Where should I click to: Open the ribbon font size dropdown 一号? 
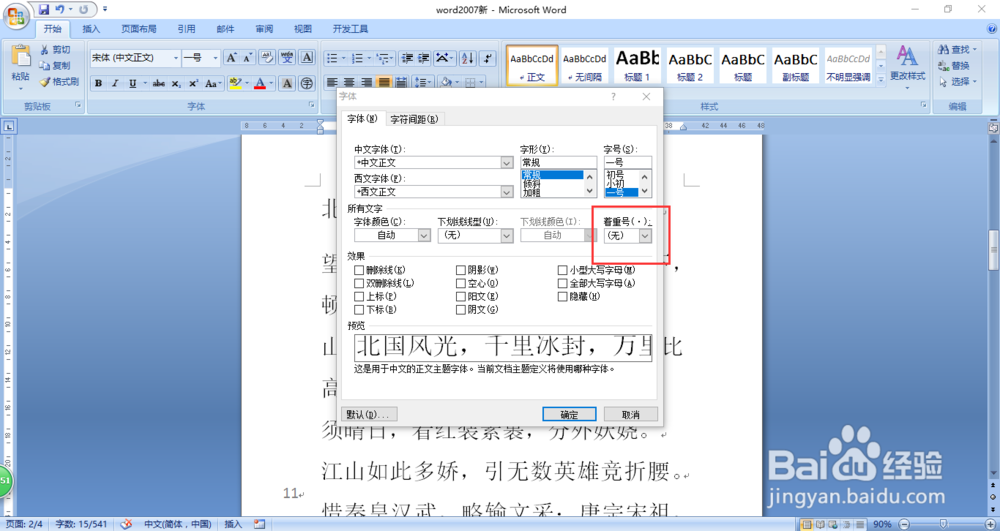pos(216,58)
